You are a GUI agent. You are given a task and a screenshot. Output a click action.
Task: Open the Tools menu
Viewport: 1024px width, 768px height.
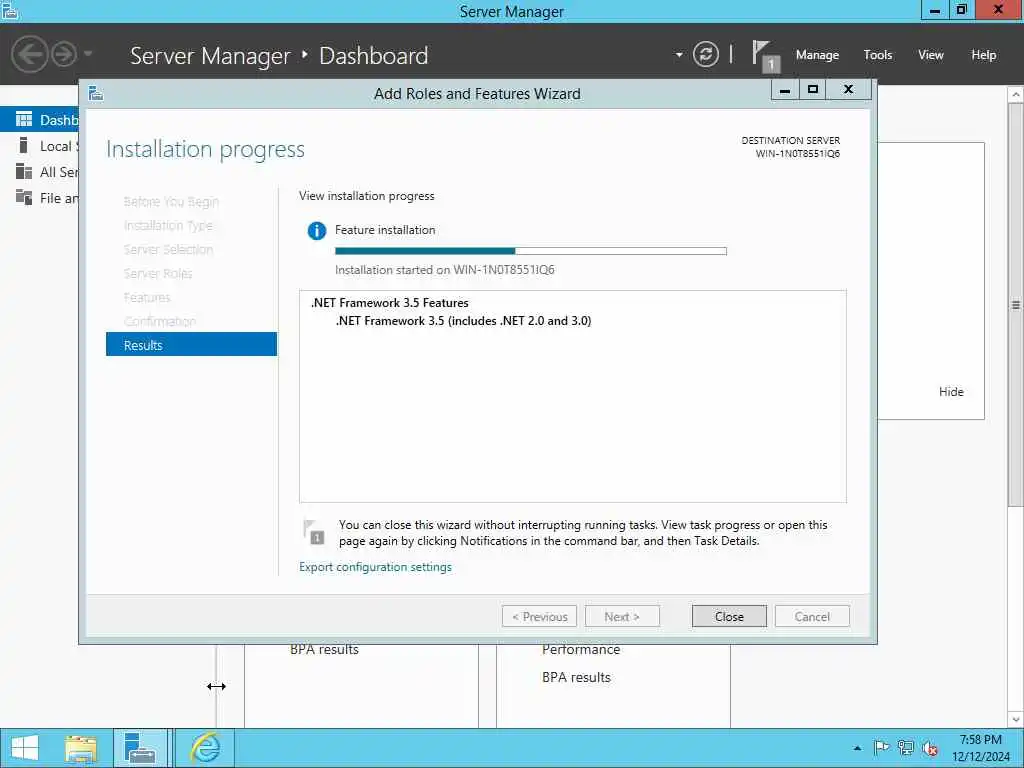tap(878, 56)
